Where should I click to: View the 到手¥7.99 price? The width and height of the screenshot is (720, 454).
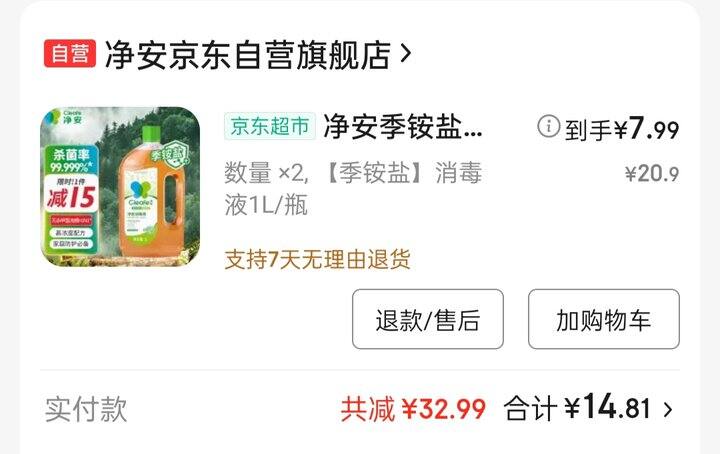tap(622, 129)
